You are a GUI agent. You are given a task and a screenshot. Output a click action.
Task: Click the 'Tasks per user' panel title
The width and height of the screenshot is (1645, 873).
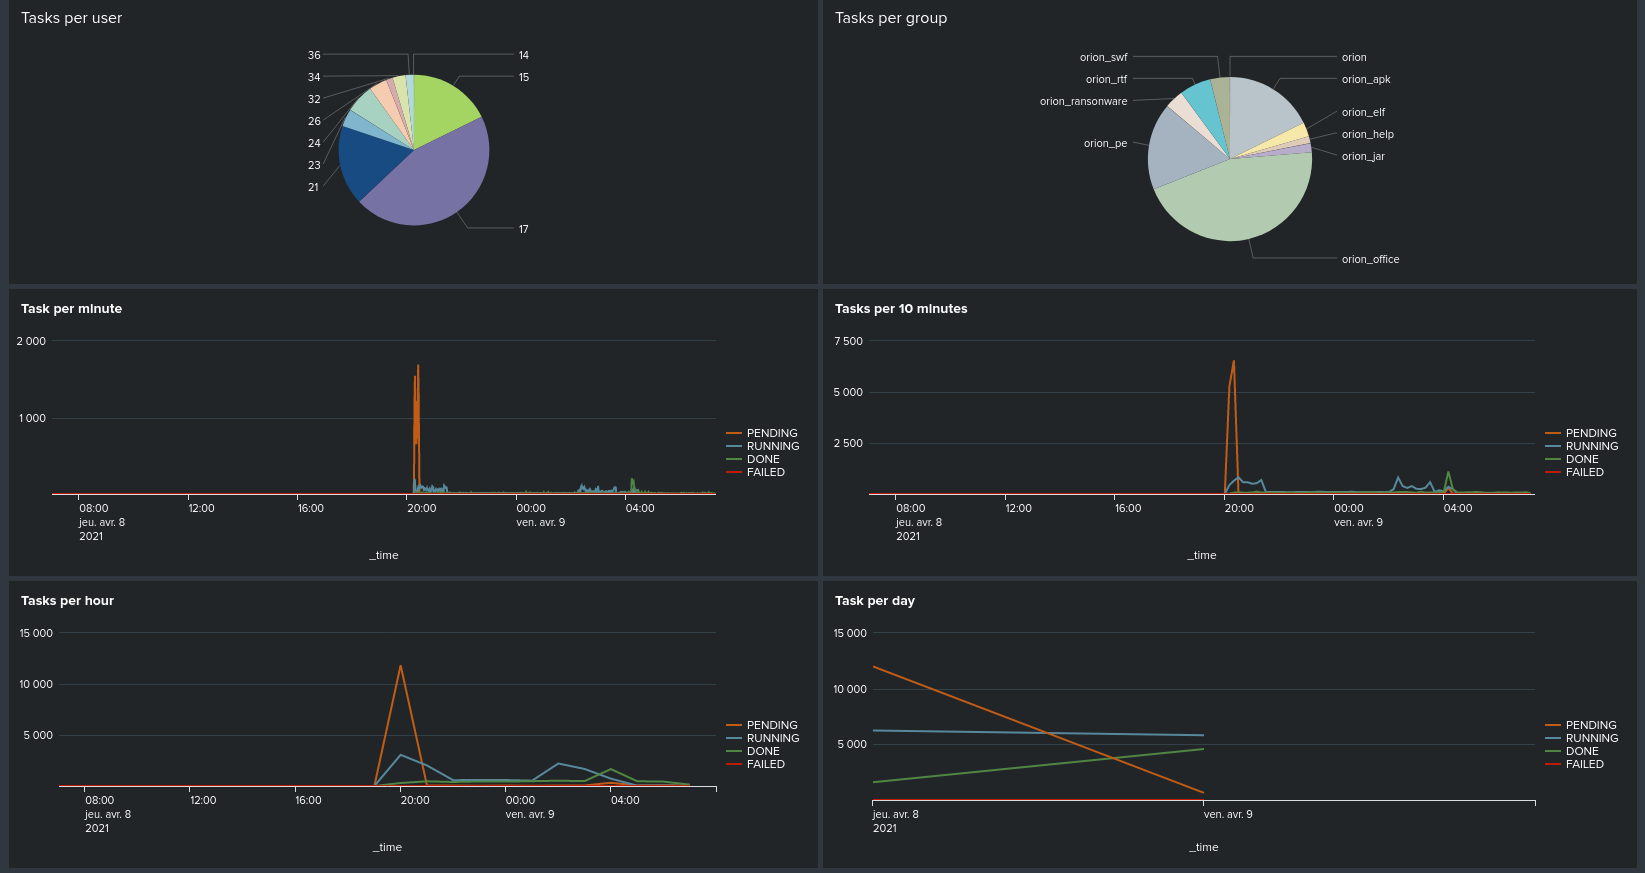click(x=71, y=18)
